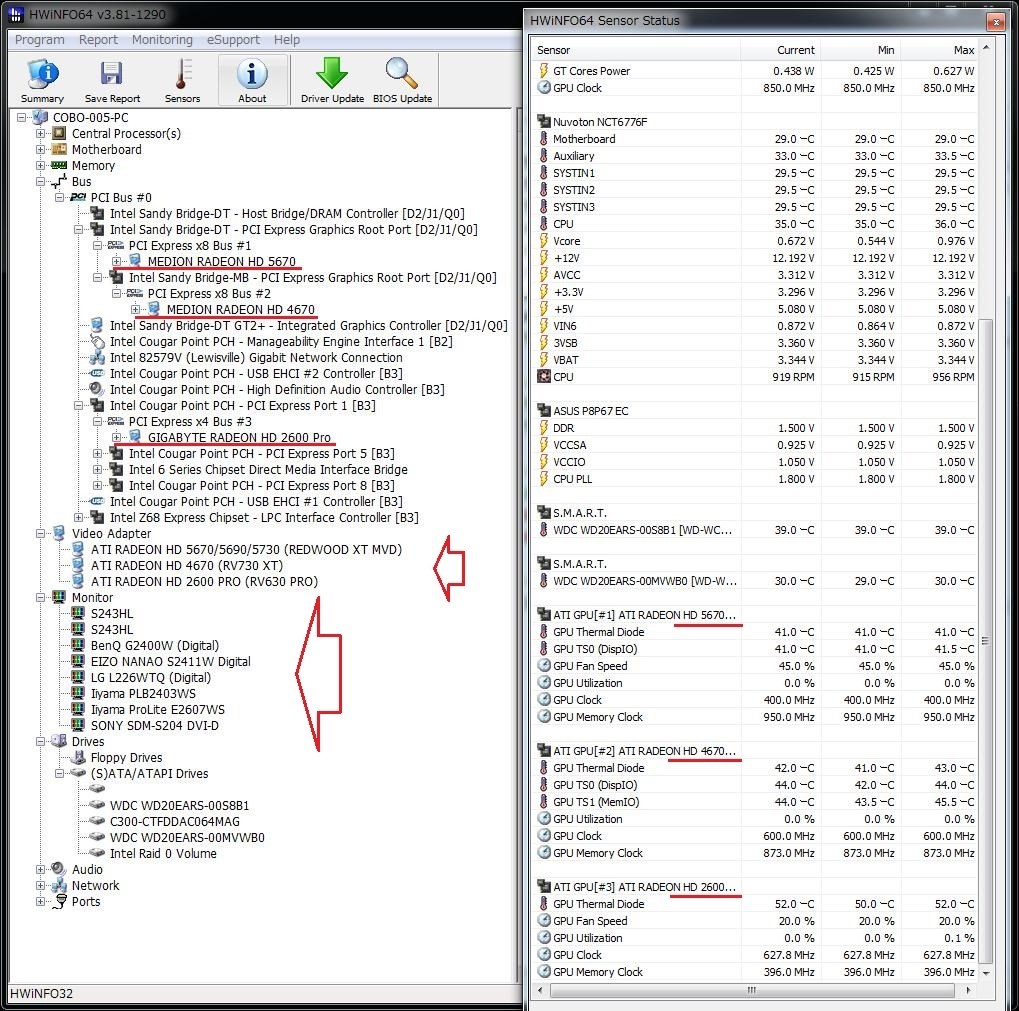
Task: Open the Help menu
Action: pyautogui.click(x=287, y=40)
